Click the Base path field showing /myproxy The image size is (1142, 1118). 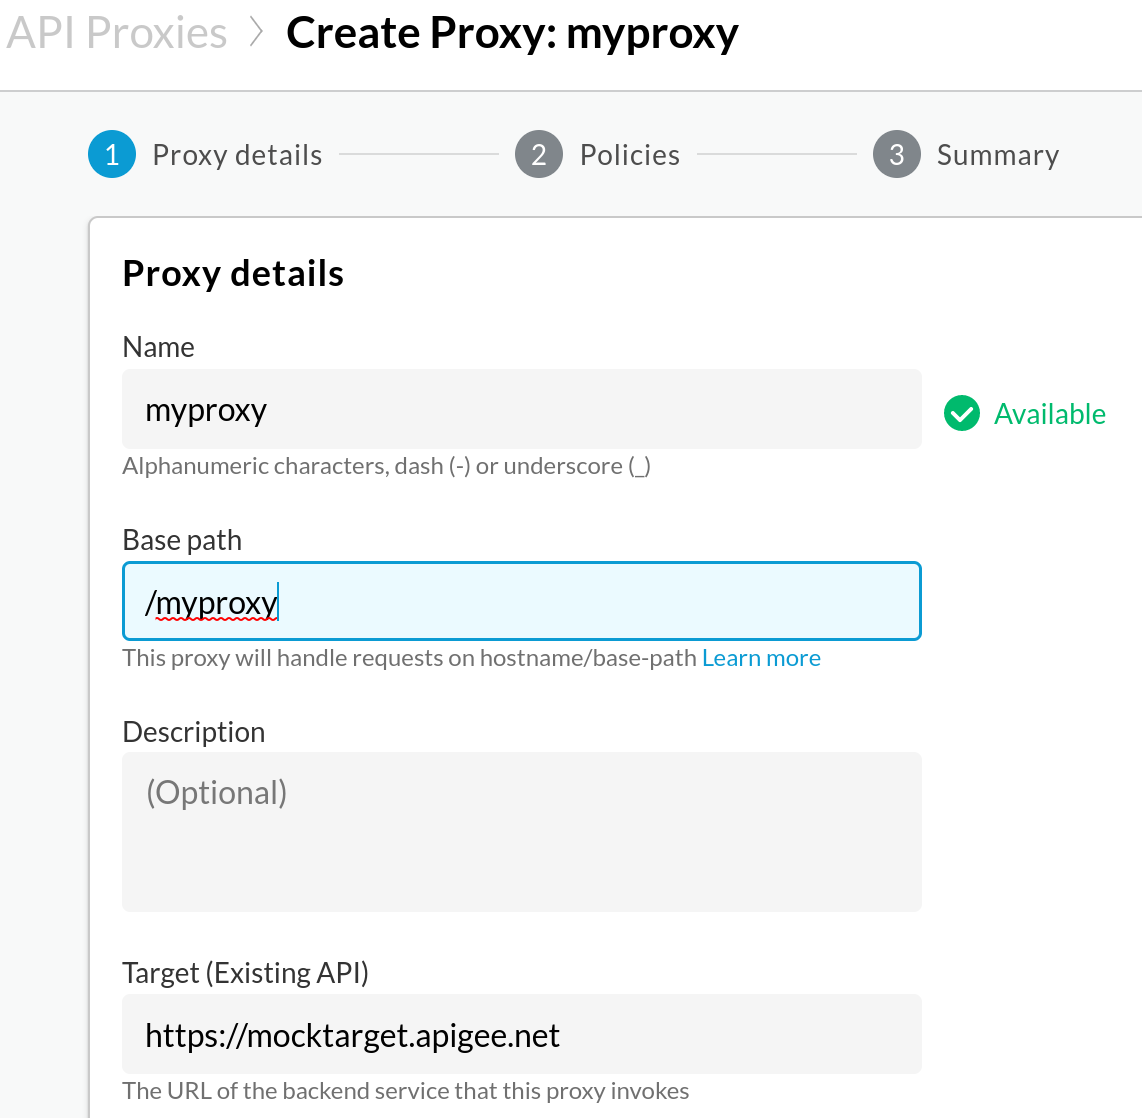coord(521,601)
